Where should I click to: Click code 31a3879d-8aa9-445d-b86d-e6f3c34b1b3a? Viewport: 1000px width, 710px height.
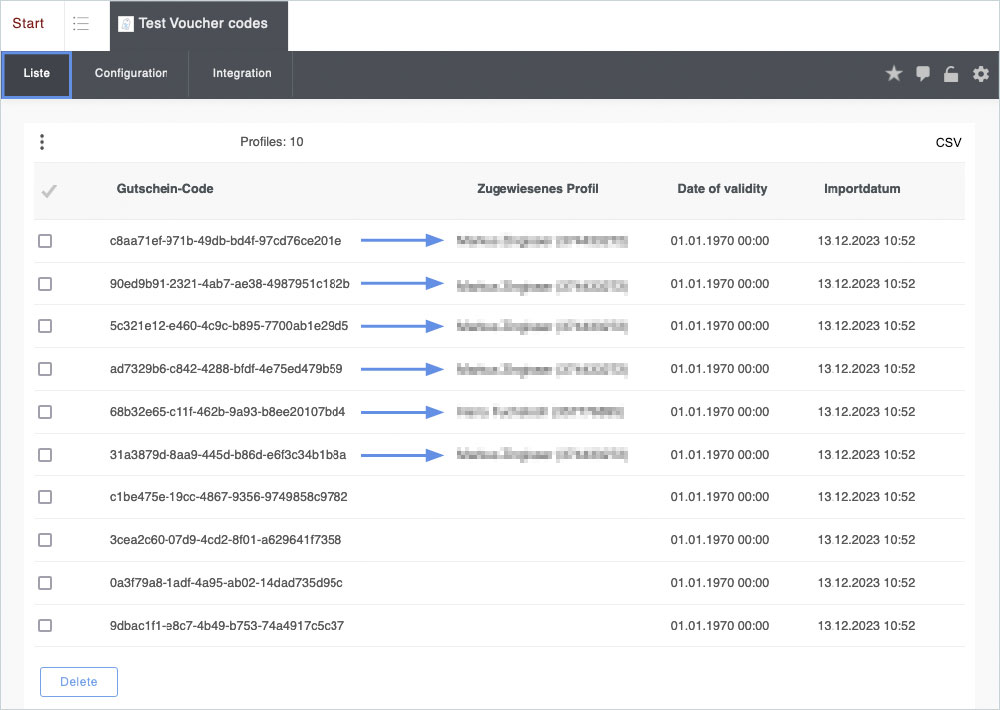[x=228, y=454]
